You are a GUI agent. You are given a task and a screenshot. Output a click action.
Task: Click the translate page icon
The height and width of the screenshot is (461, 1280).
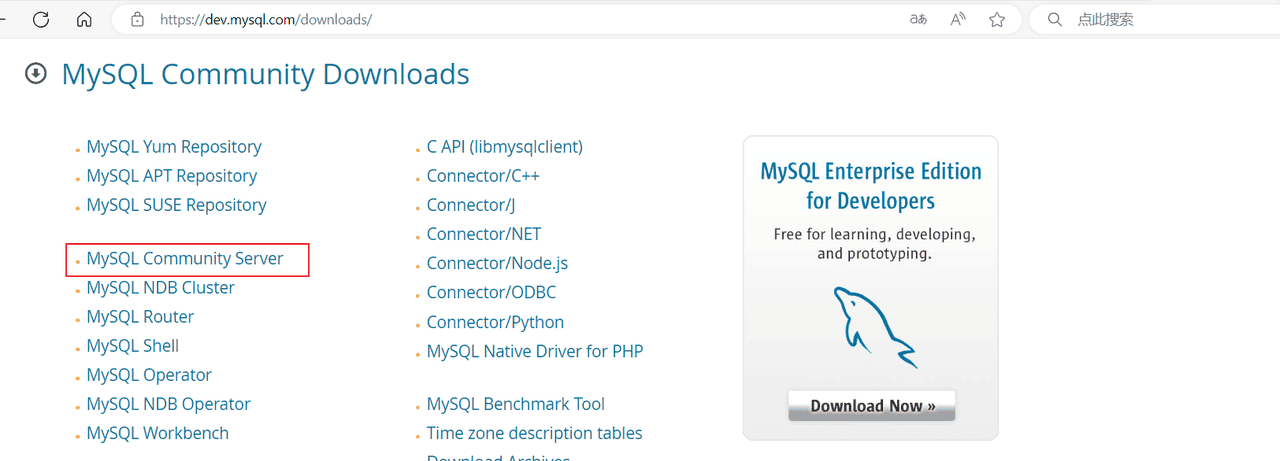coord(918,19)
